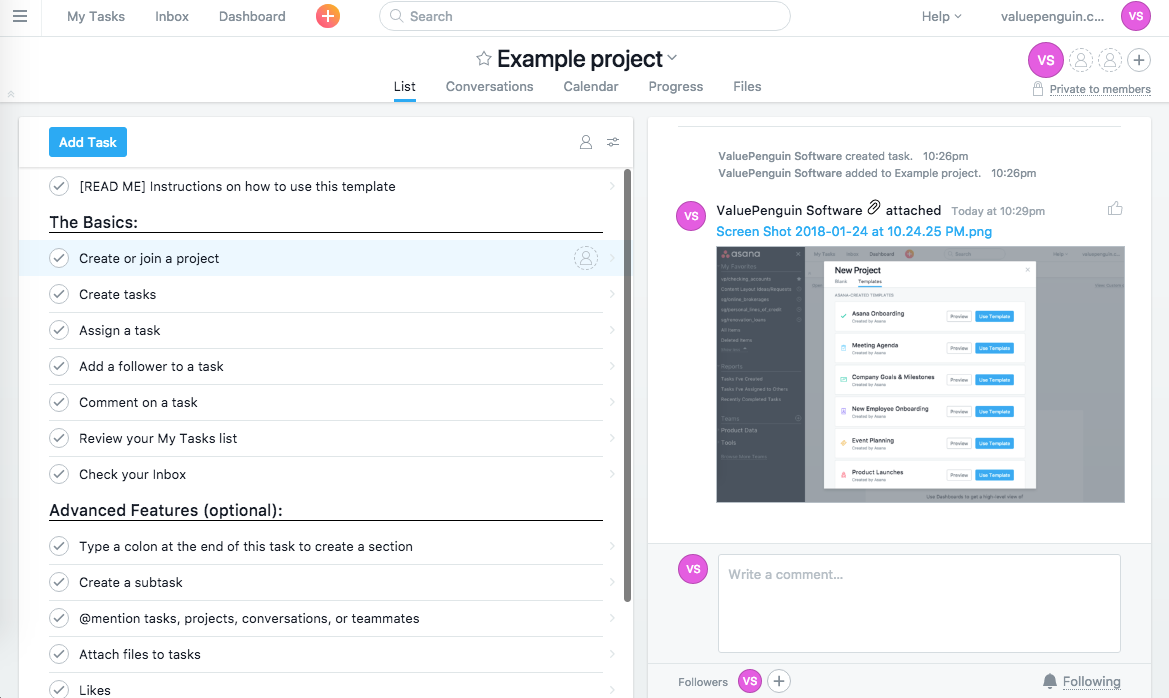Image resolution: width=1169 pixels, height=698 pixels.
Task: Assign Create or join a project via assignee icon
Action: [586, 258]
